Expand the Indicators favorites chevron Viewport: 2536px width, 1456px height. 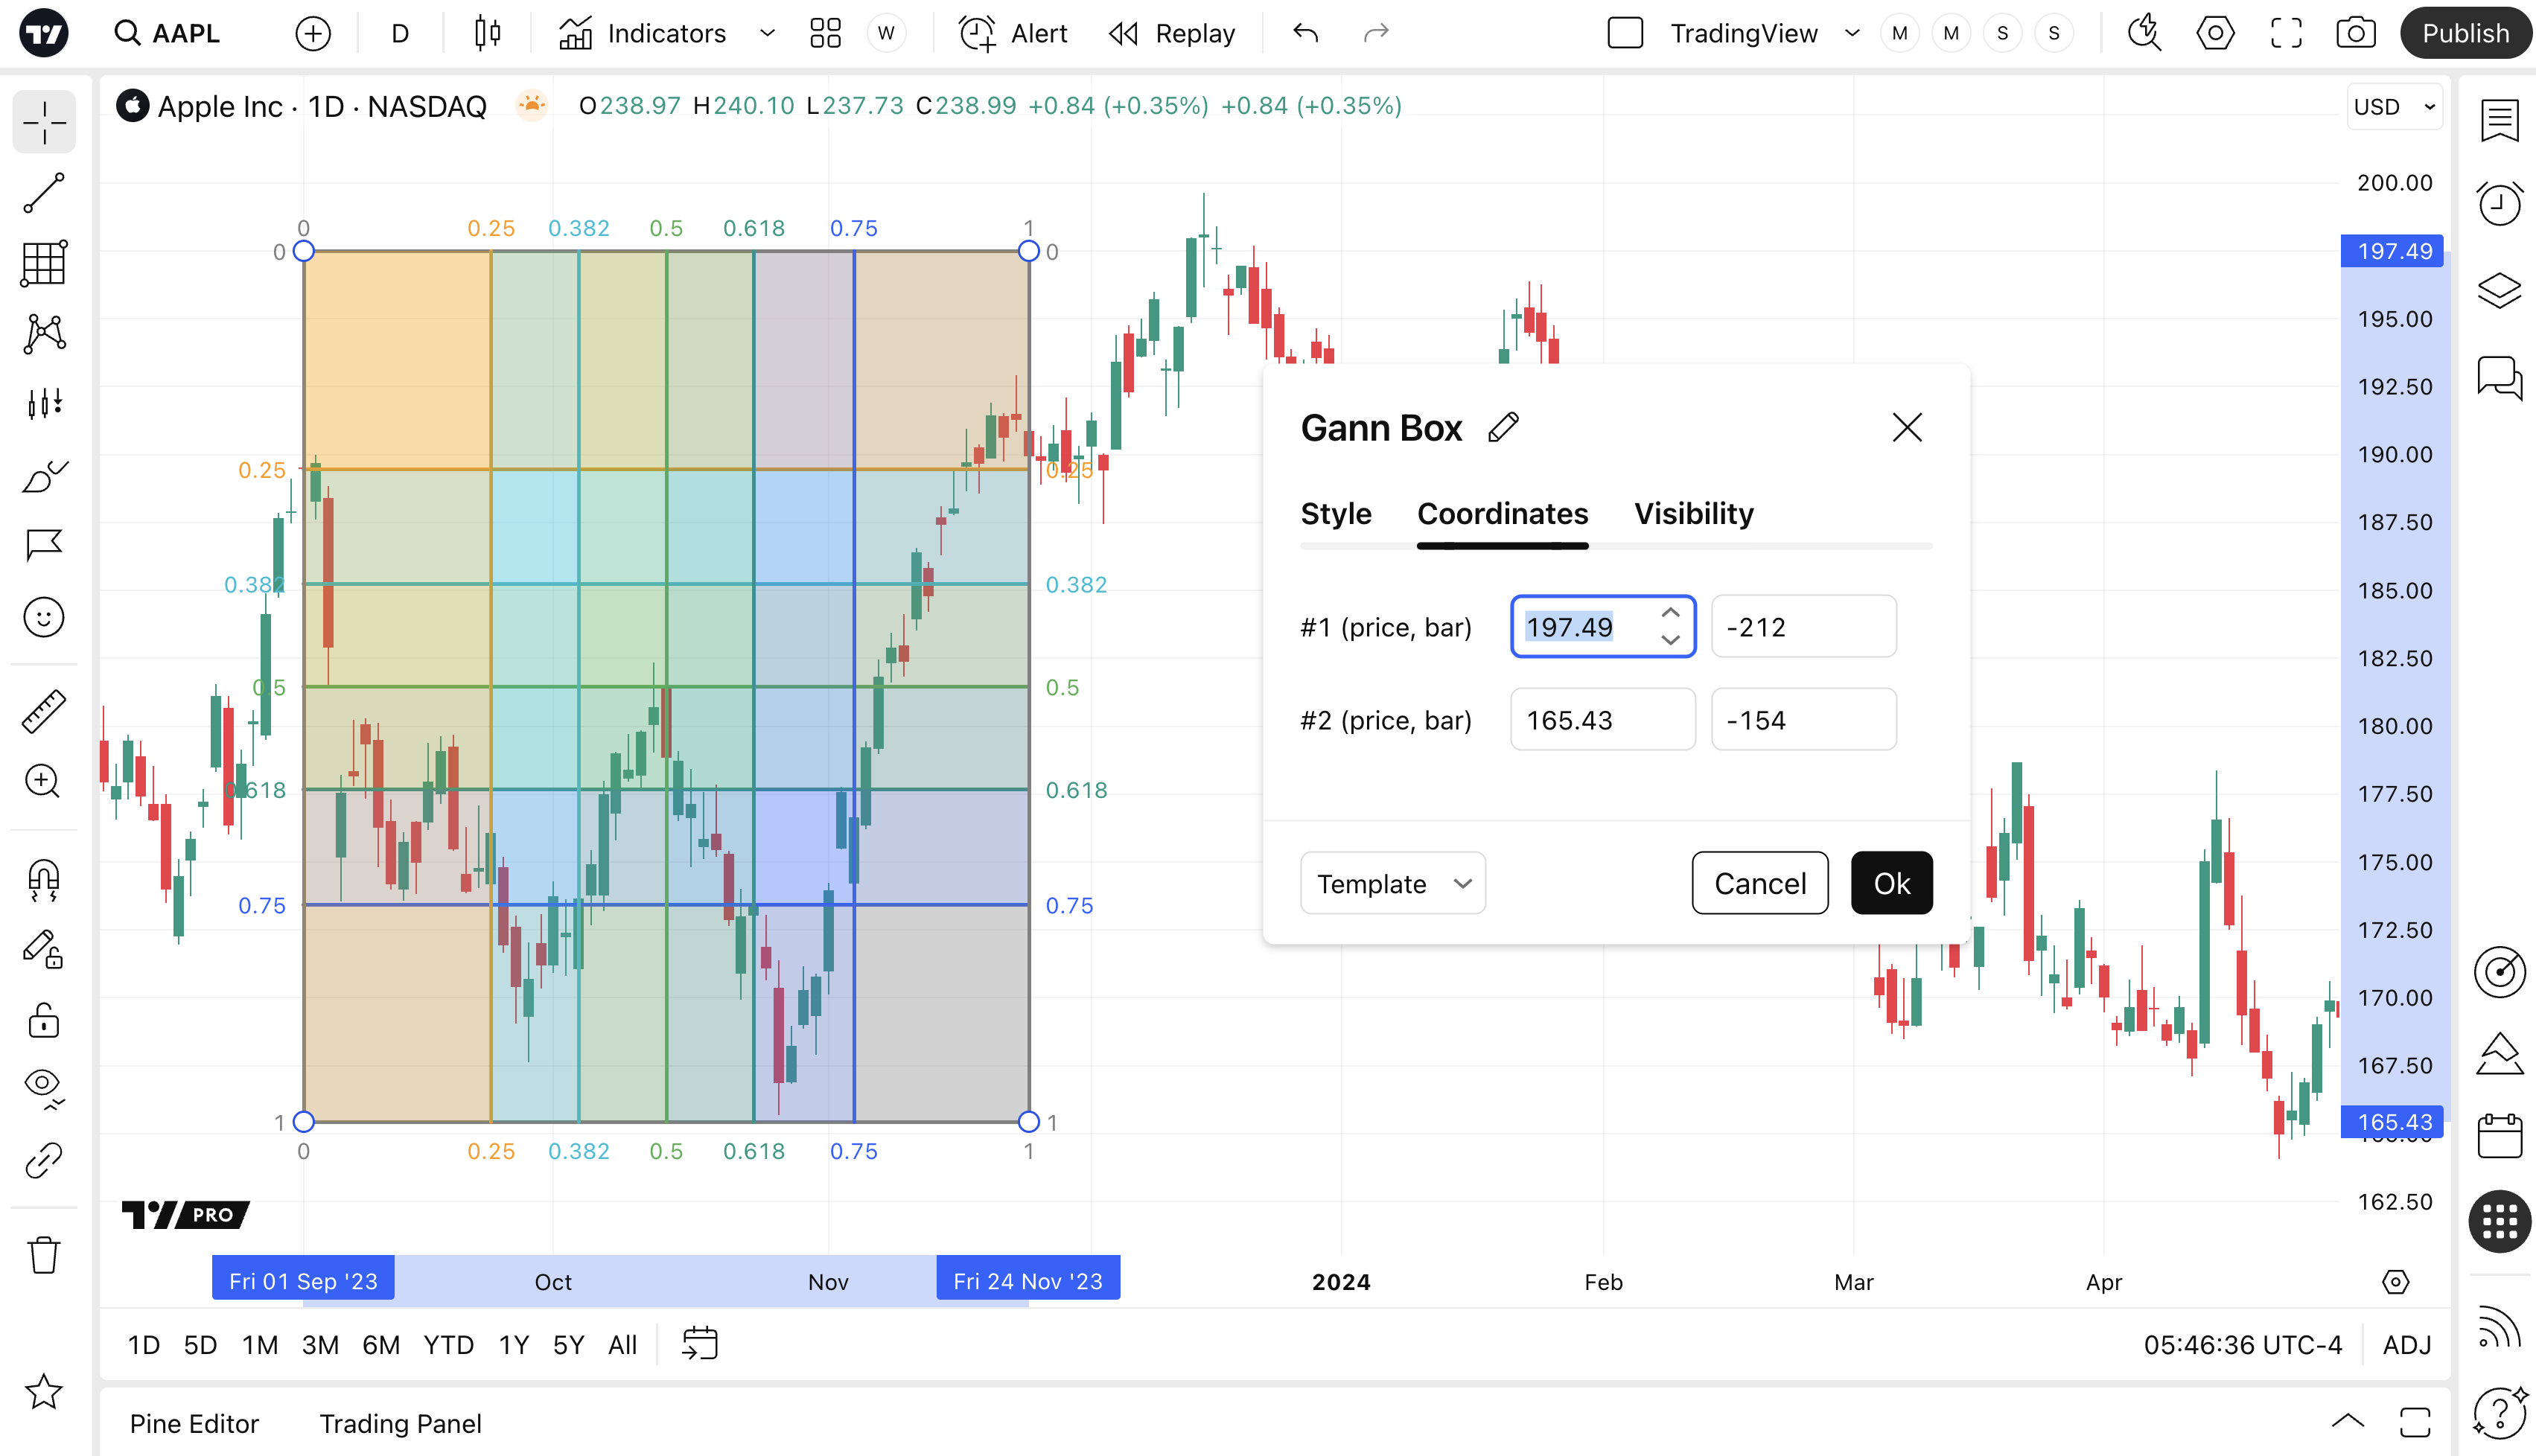pyautogui.click(x=767, y=33)
